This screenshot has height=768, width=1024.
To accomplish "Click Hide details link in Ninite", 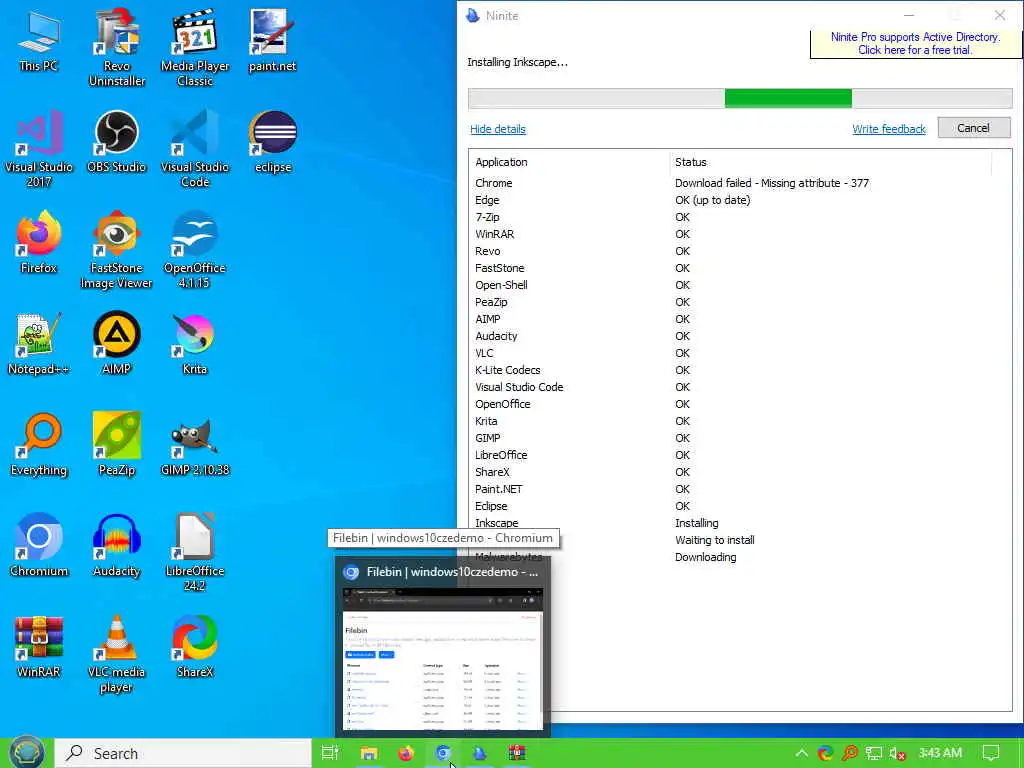I will (498, 129).
